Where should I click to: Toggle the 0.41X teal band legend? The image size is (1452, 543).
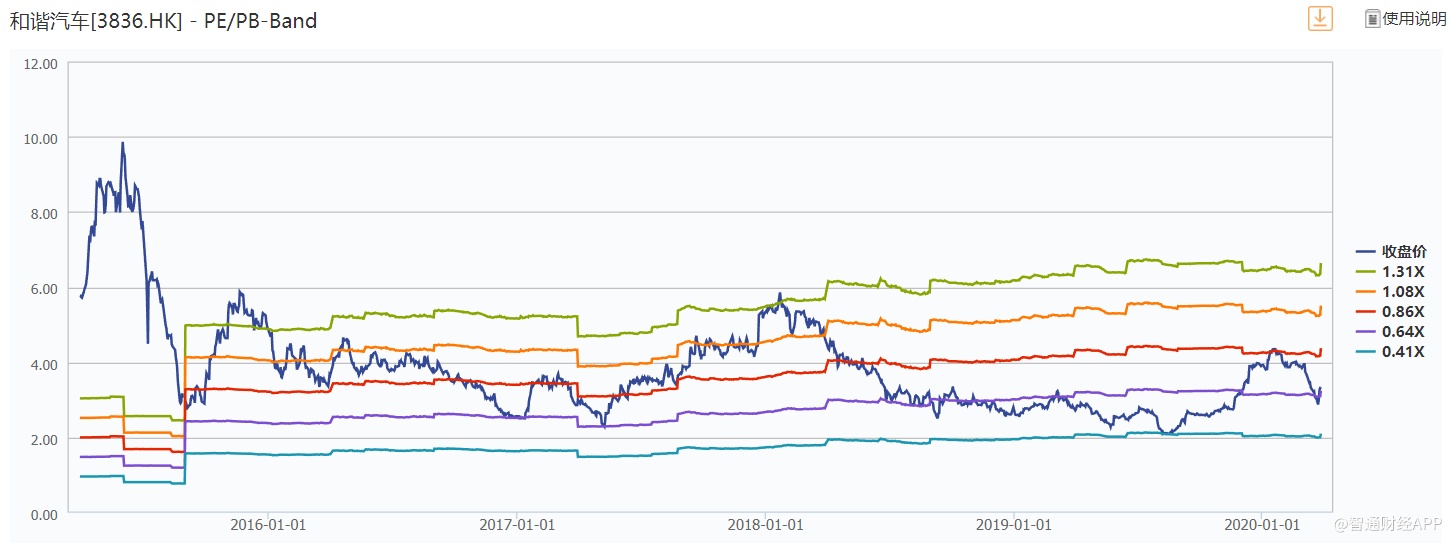coord(1402,351)
